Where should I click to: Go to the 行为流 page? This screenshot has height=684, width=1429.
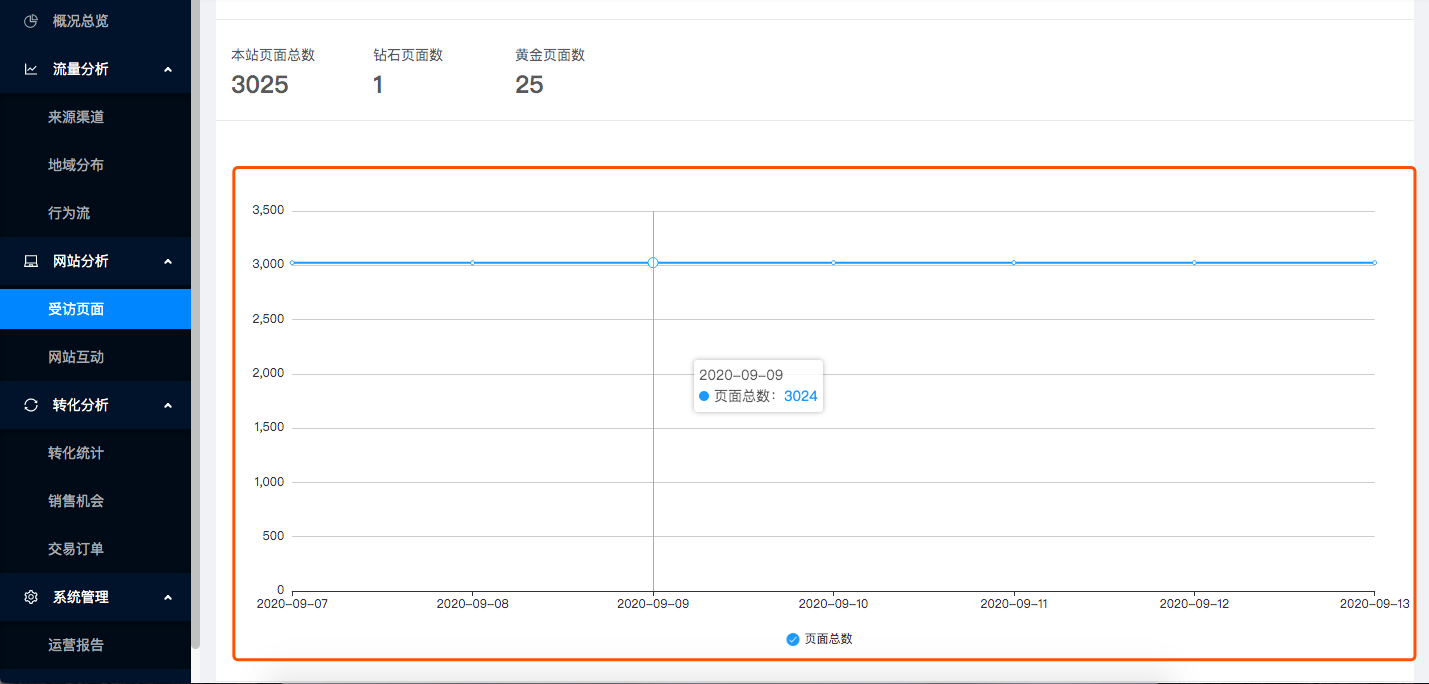69,213
